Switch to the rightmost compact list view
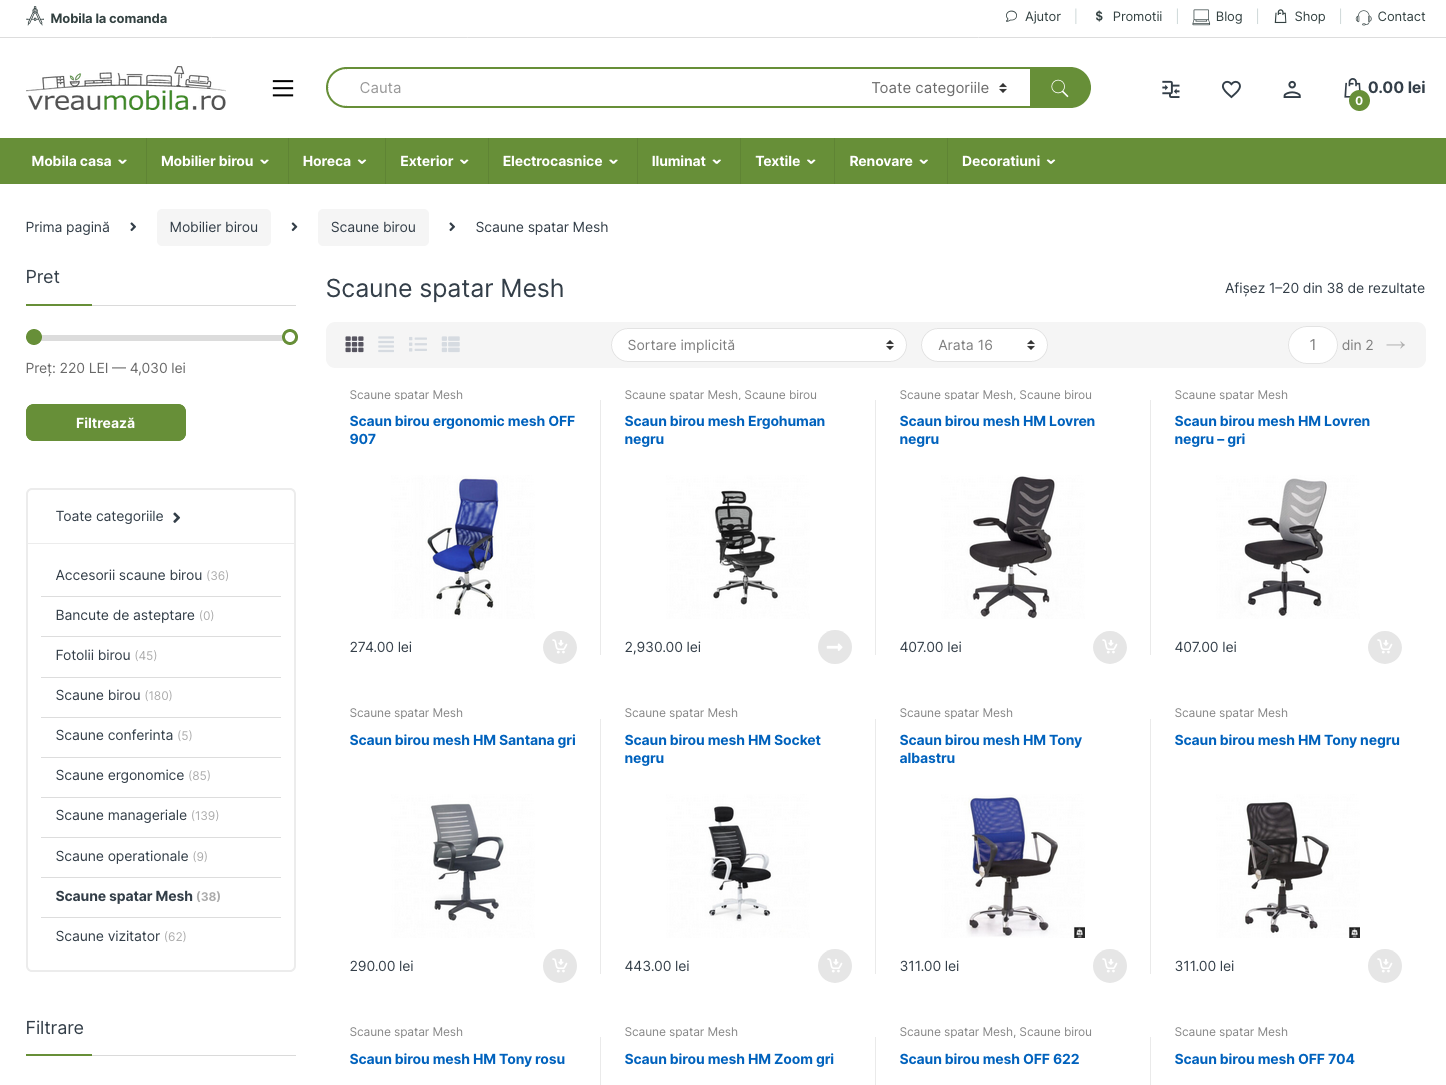 451,345
